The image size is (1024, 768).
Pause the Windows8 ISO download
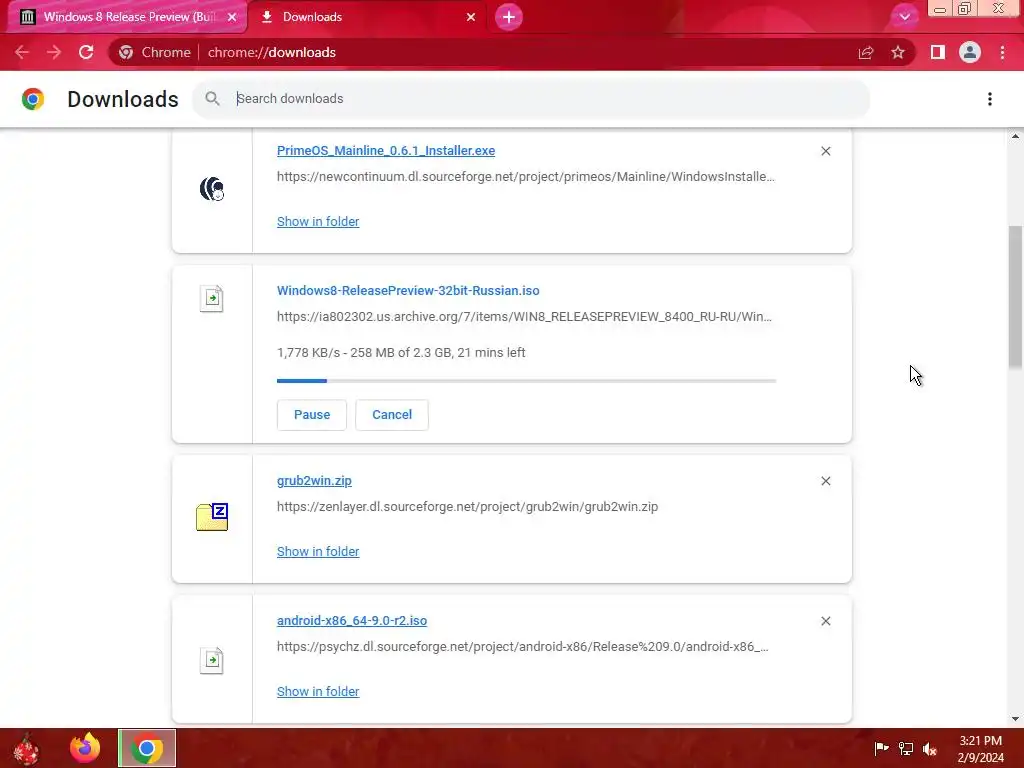(312, 415)
